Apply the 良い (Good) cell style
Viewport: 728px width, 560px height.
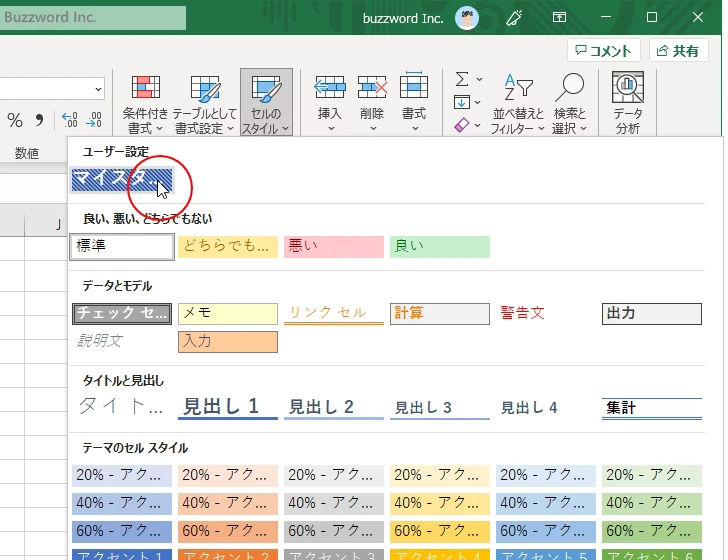click(440, 247)
